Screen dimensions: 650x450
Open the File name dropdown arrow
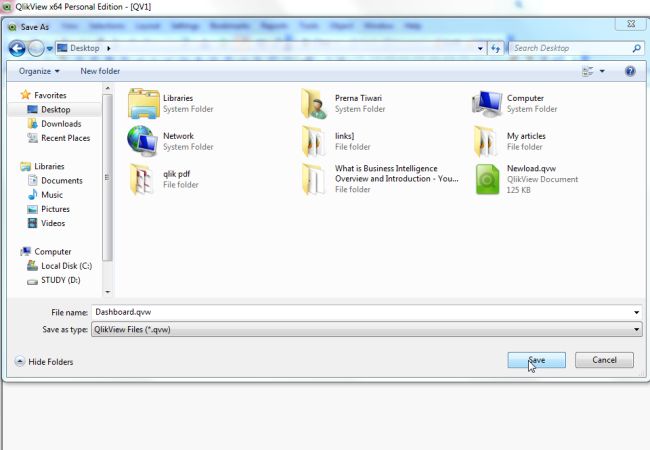(x=636, y=312)
